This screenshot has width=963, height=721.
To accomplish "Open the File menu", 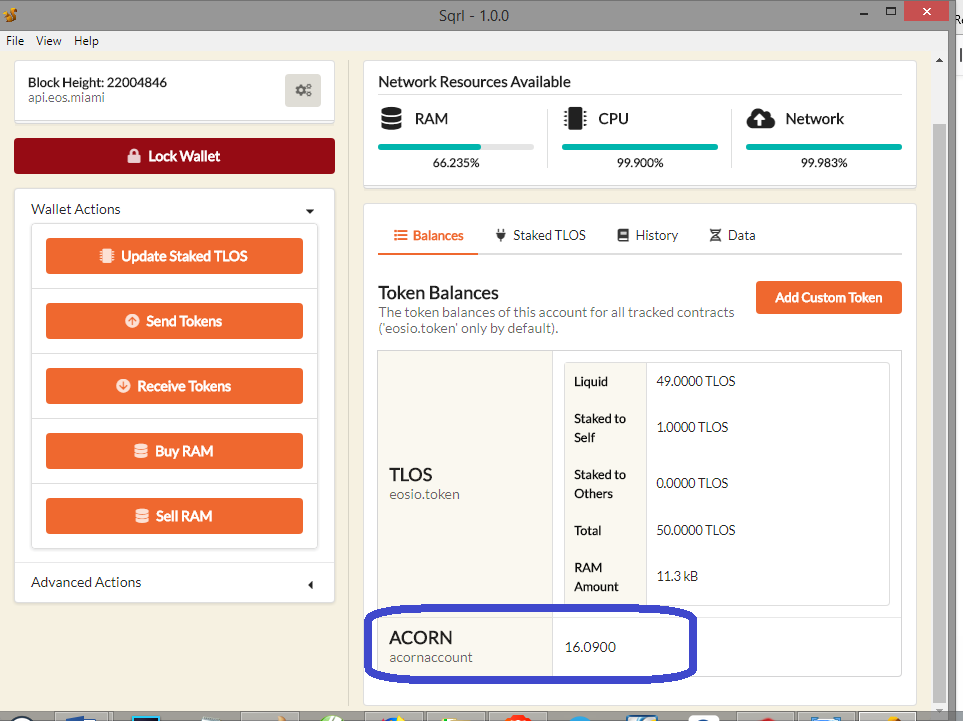I will tap(15, 41).
